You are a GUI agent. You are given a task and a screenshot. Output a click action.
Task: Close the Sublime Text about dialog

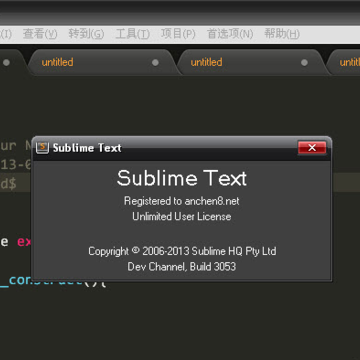[x=312, y=148]
